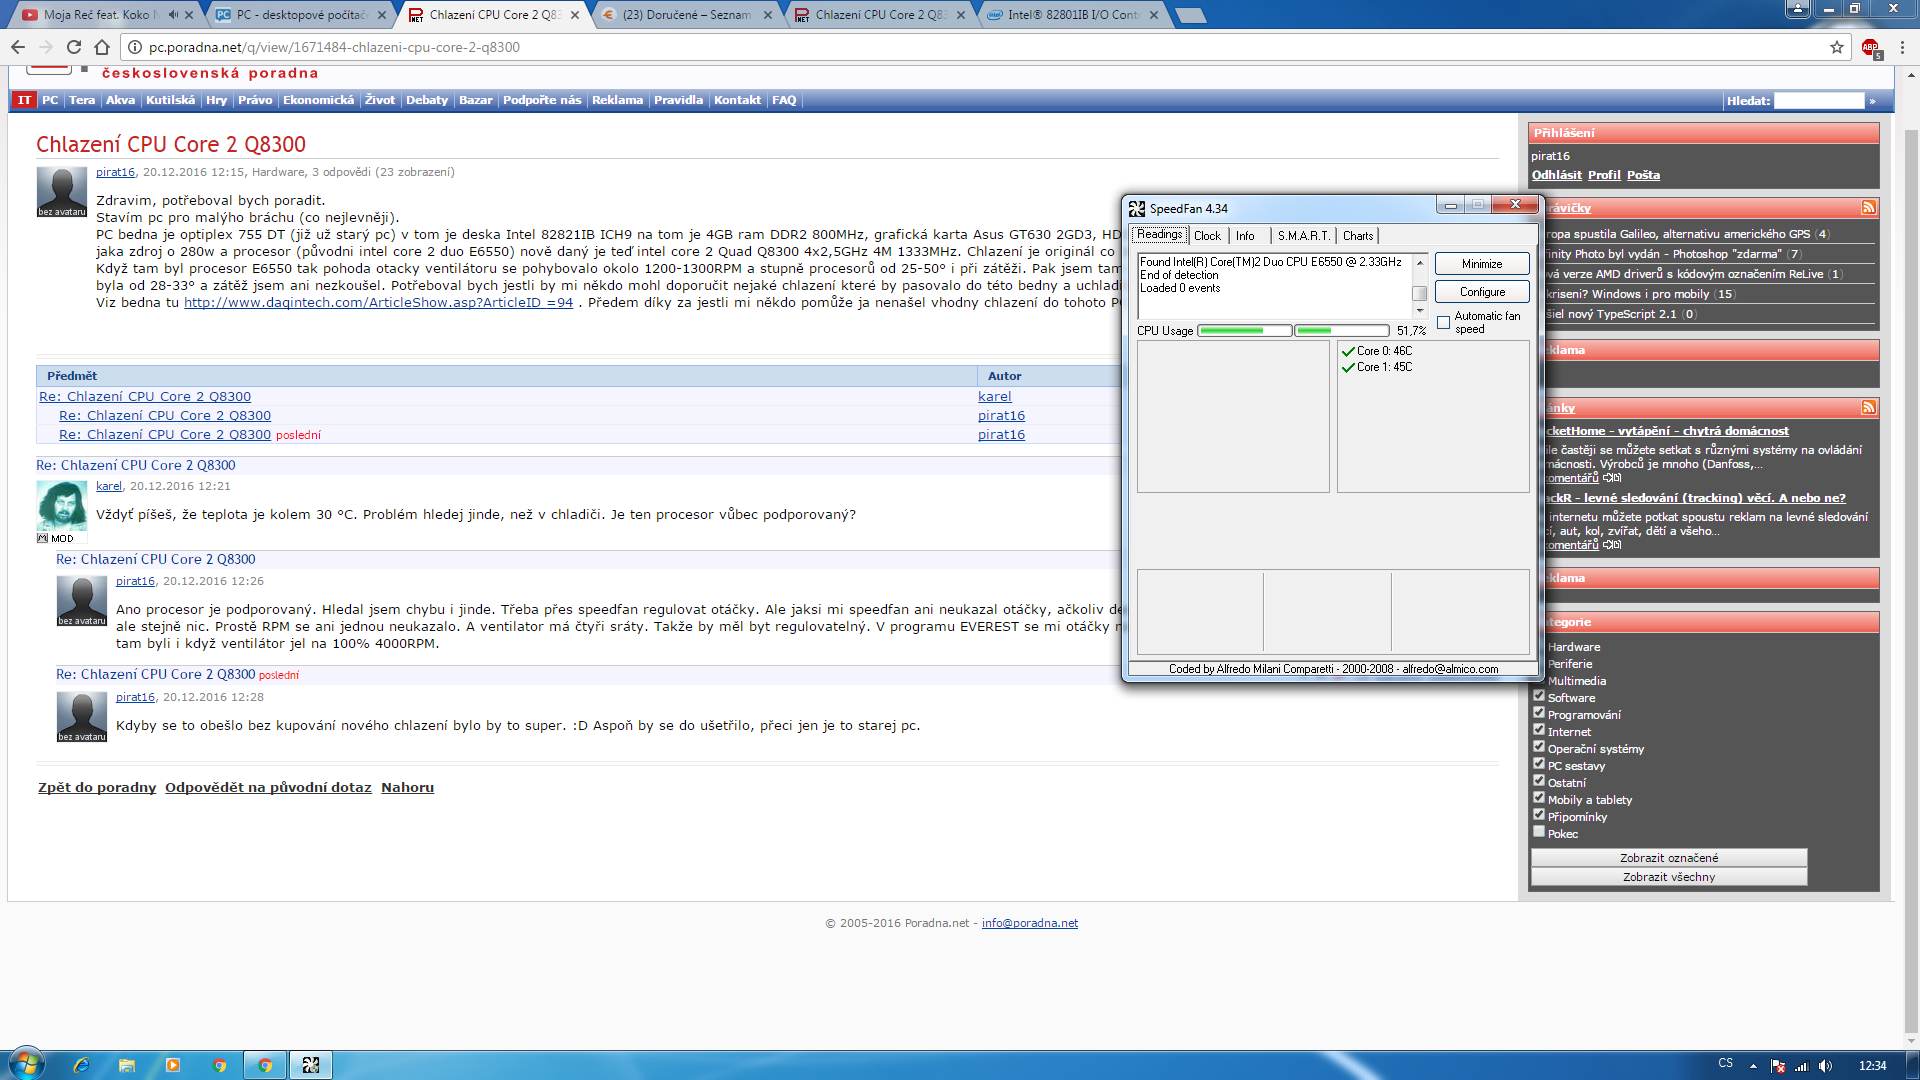Screen dimensions: 1920x1080
Task: Open the S.M.A.R.T. tab in SpeedFan
Action: pos(1303,236)
